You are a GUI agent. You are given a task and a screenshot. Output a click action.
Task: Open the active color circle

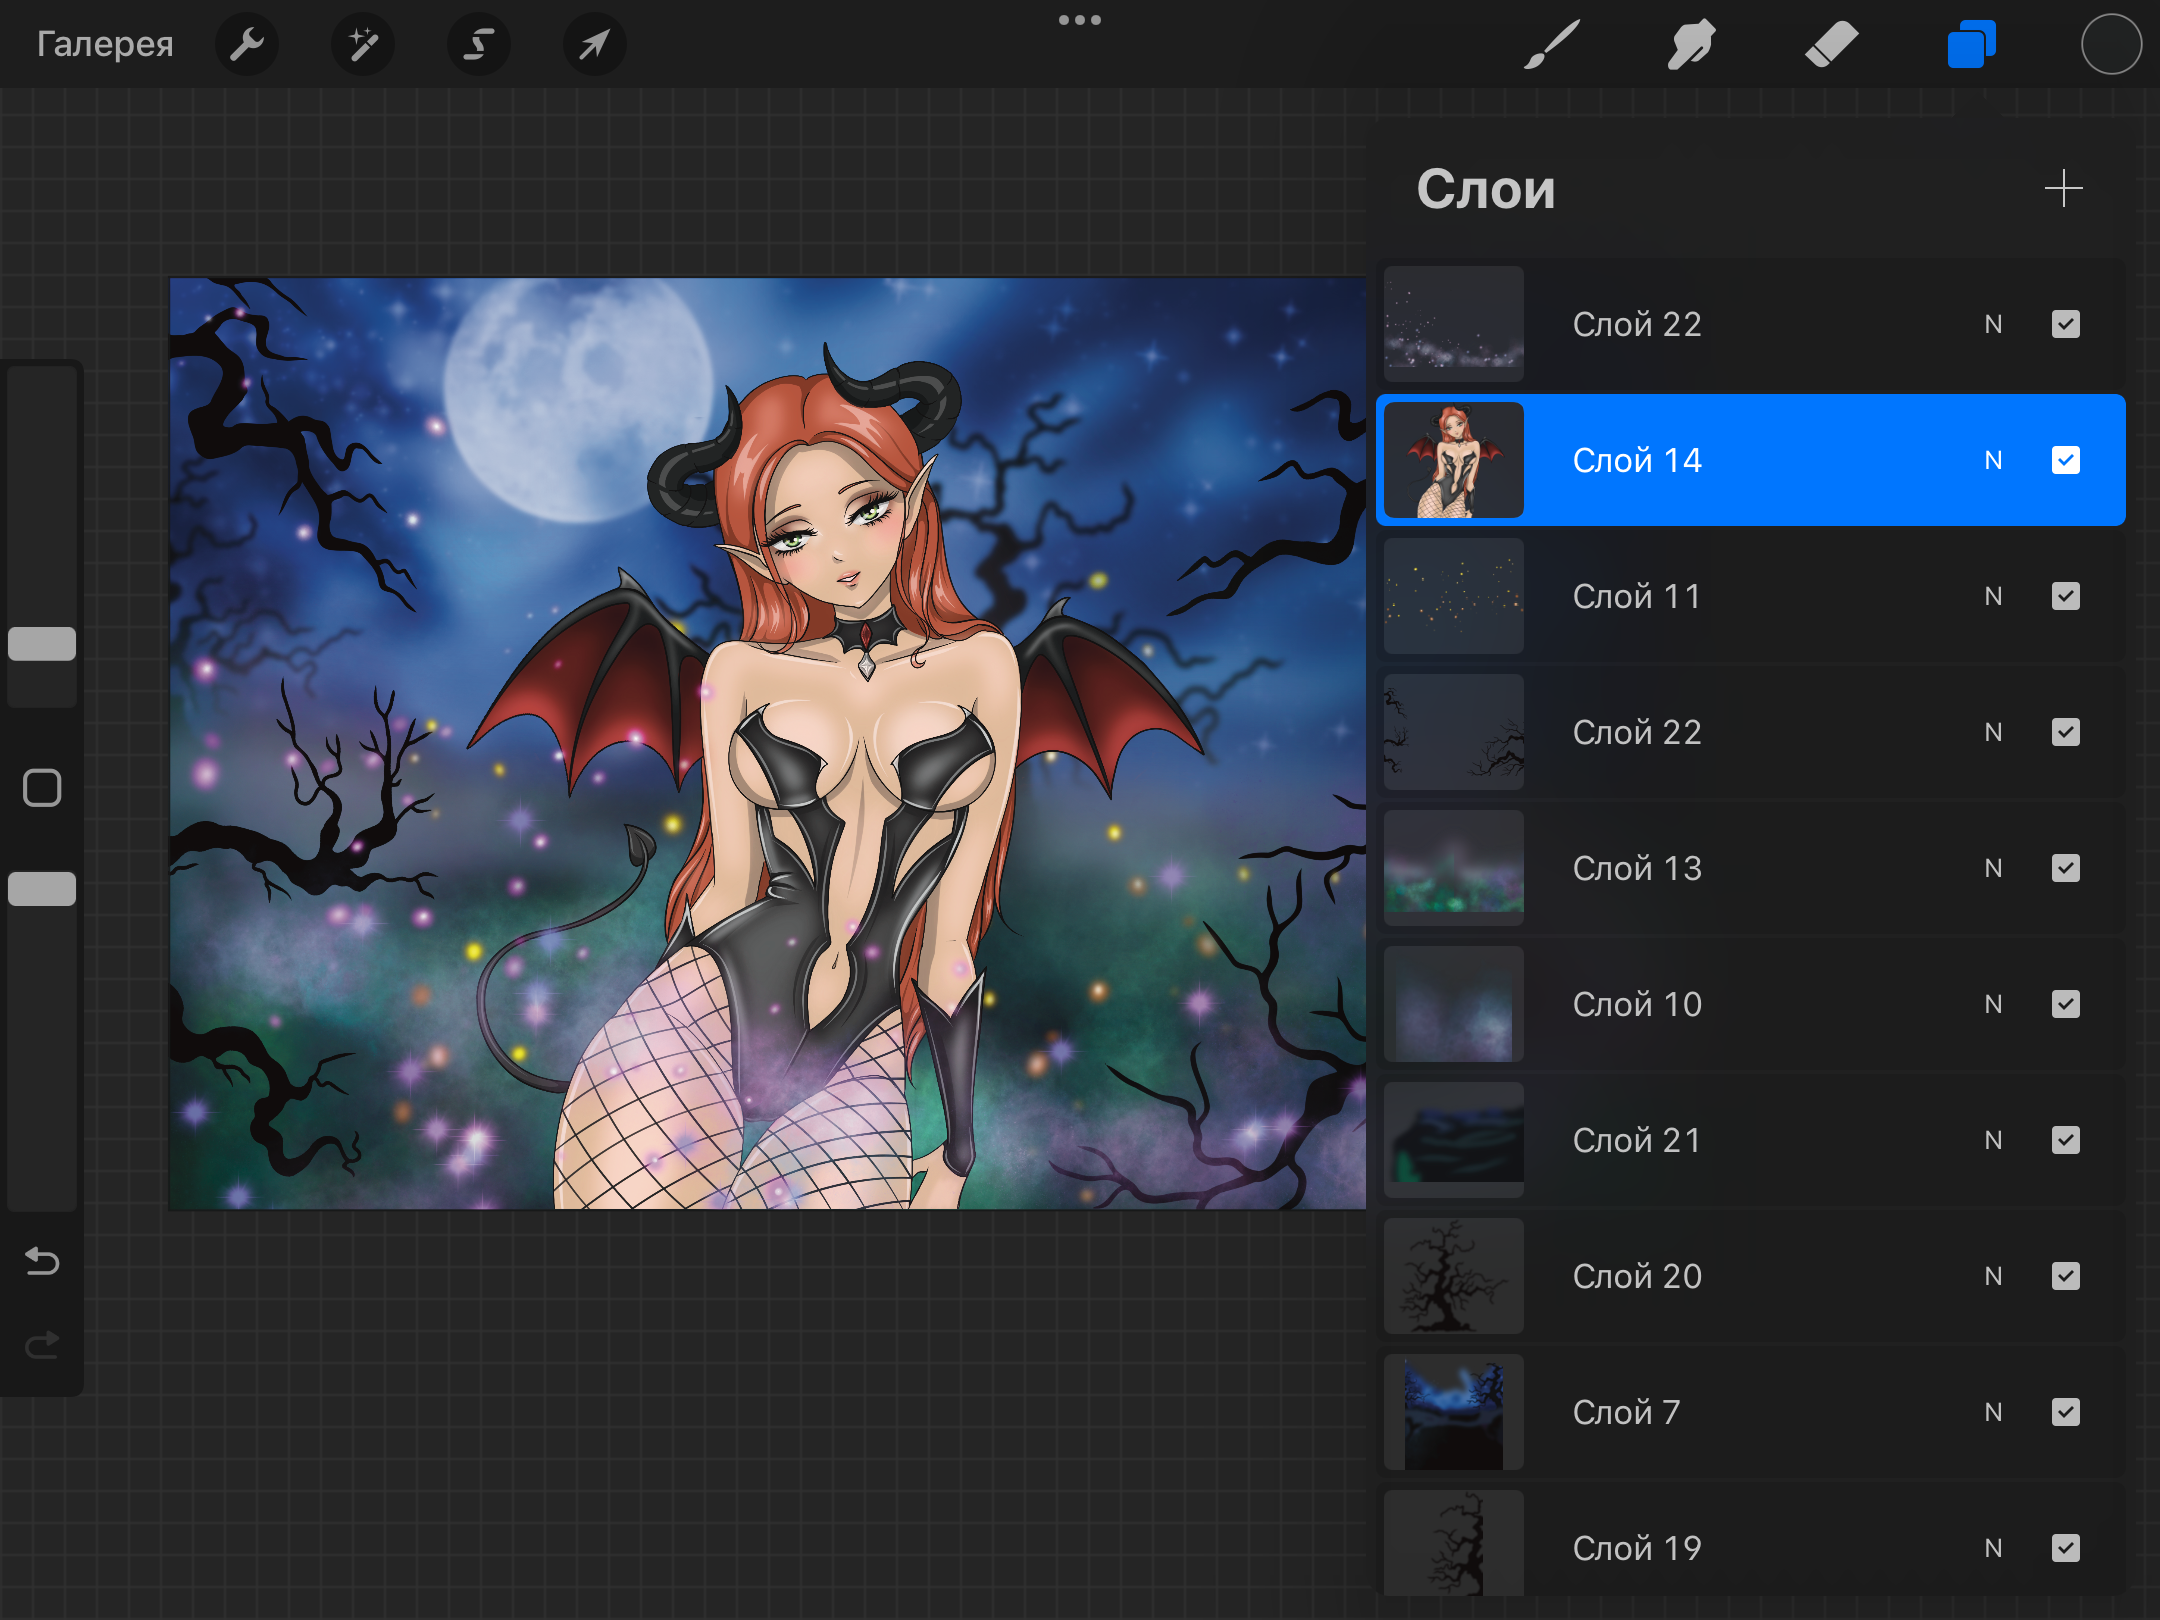click(2111, 44)
